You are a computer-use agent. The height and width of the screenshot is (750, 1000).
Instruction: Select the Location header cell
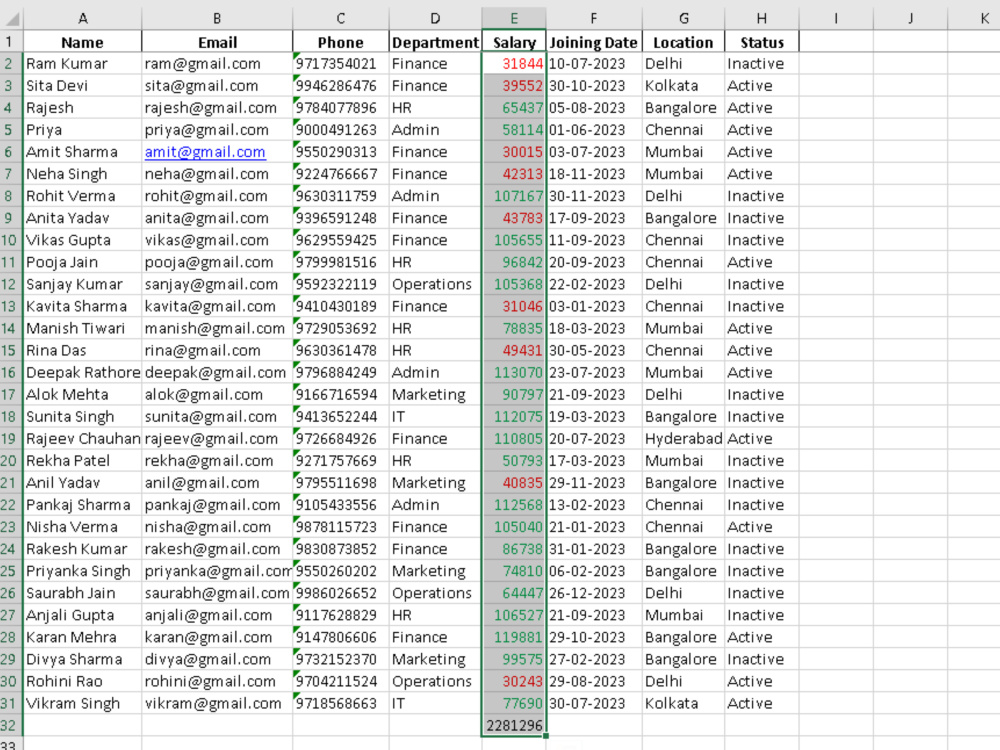(683, 42)
